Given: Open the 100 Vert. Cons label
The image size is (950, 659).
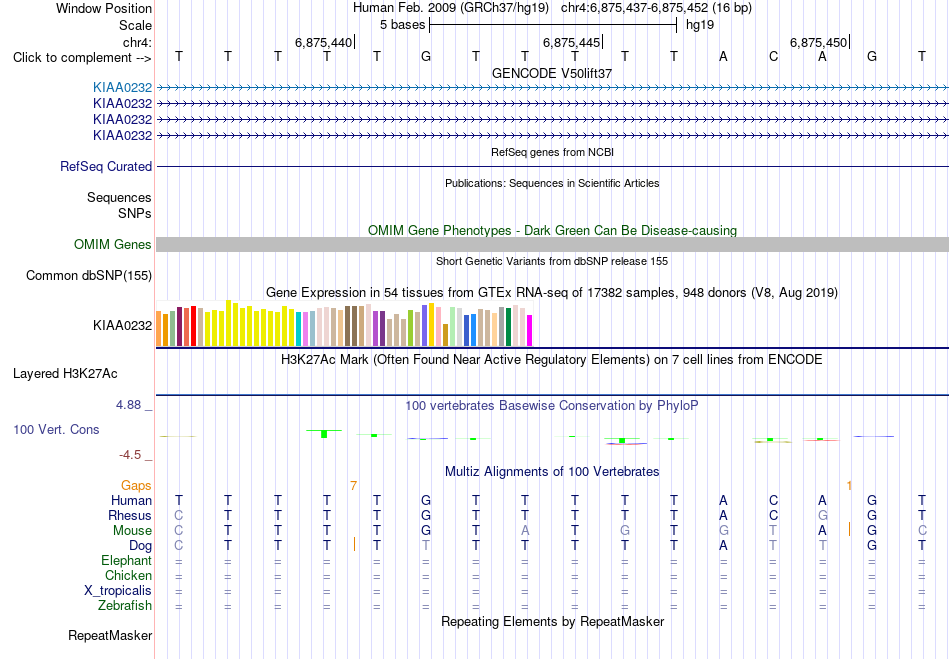Looking at the screenshot, I should click(x=56, y=429).
